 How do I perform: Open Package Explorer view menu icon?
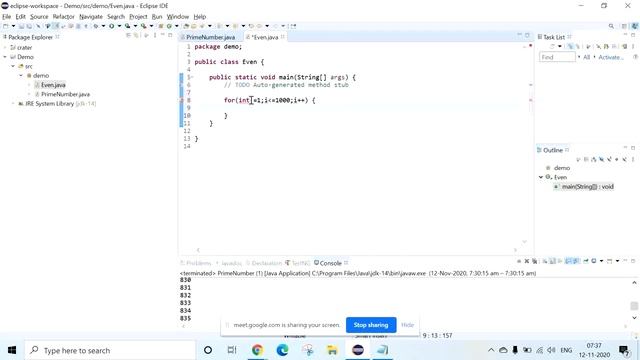pos(155,36)
